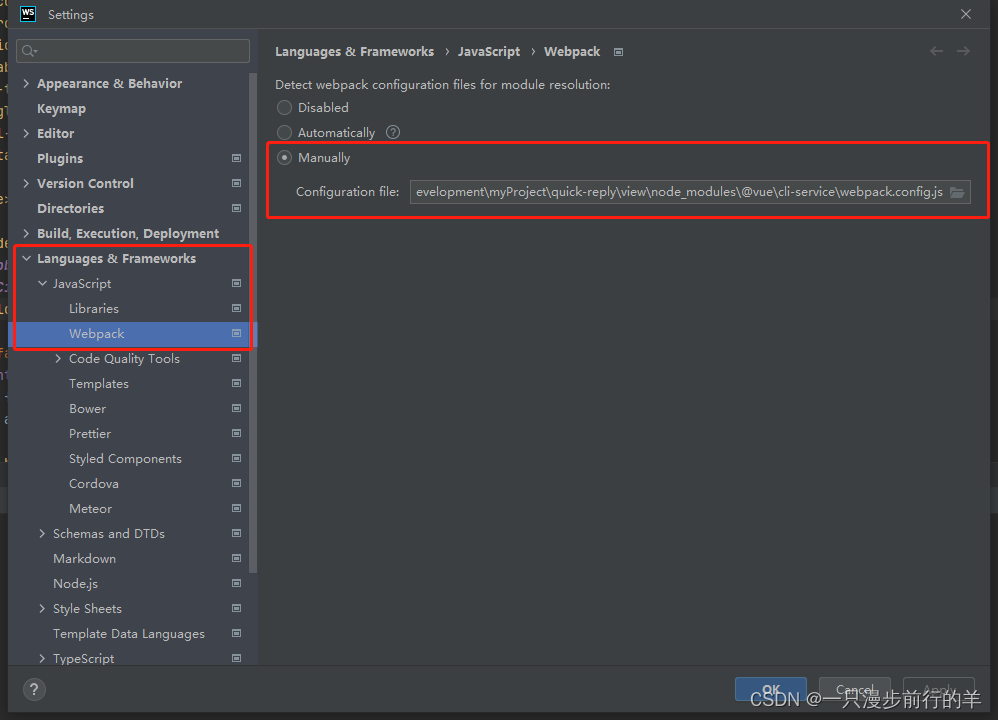Viewport: 998px width, 720px height.
Task: Expand the Editor section
Action: 26,133
